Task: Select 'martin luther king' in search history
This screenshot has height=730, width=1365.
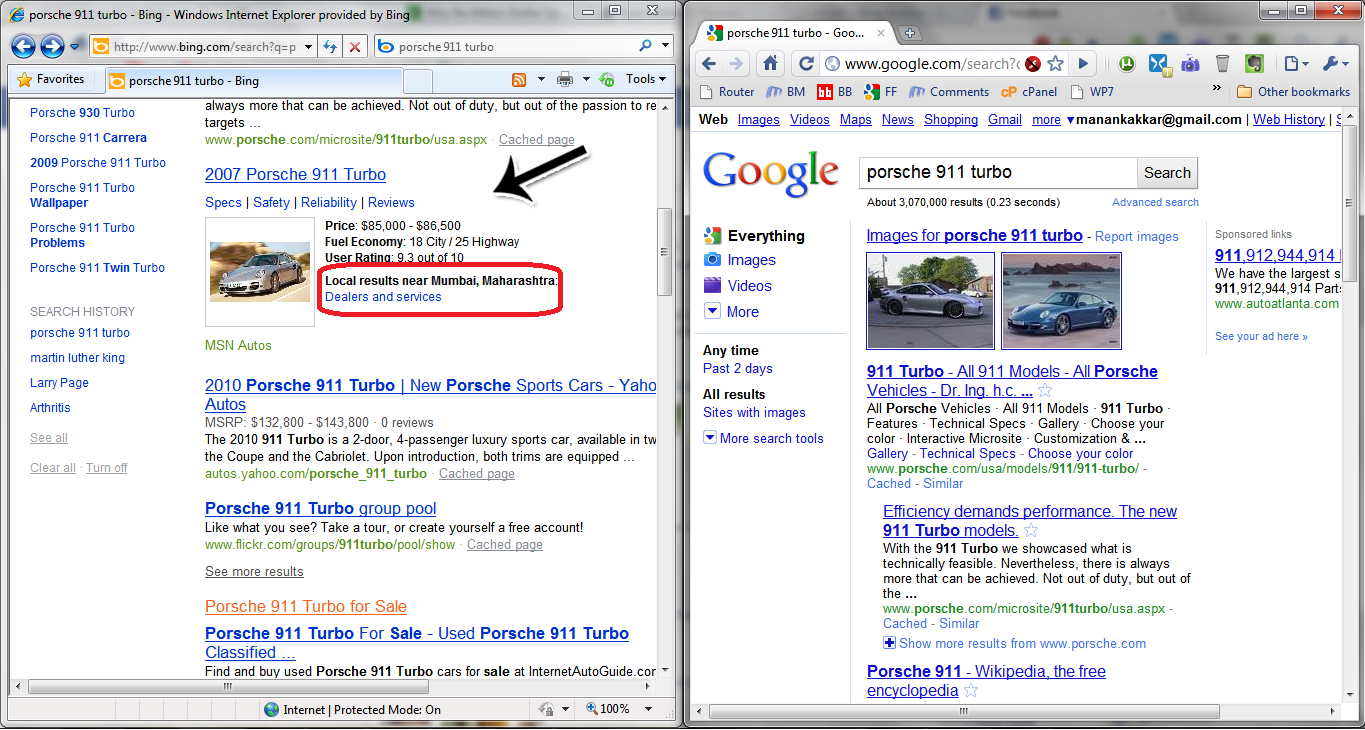Action: click(77, 358)
